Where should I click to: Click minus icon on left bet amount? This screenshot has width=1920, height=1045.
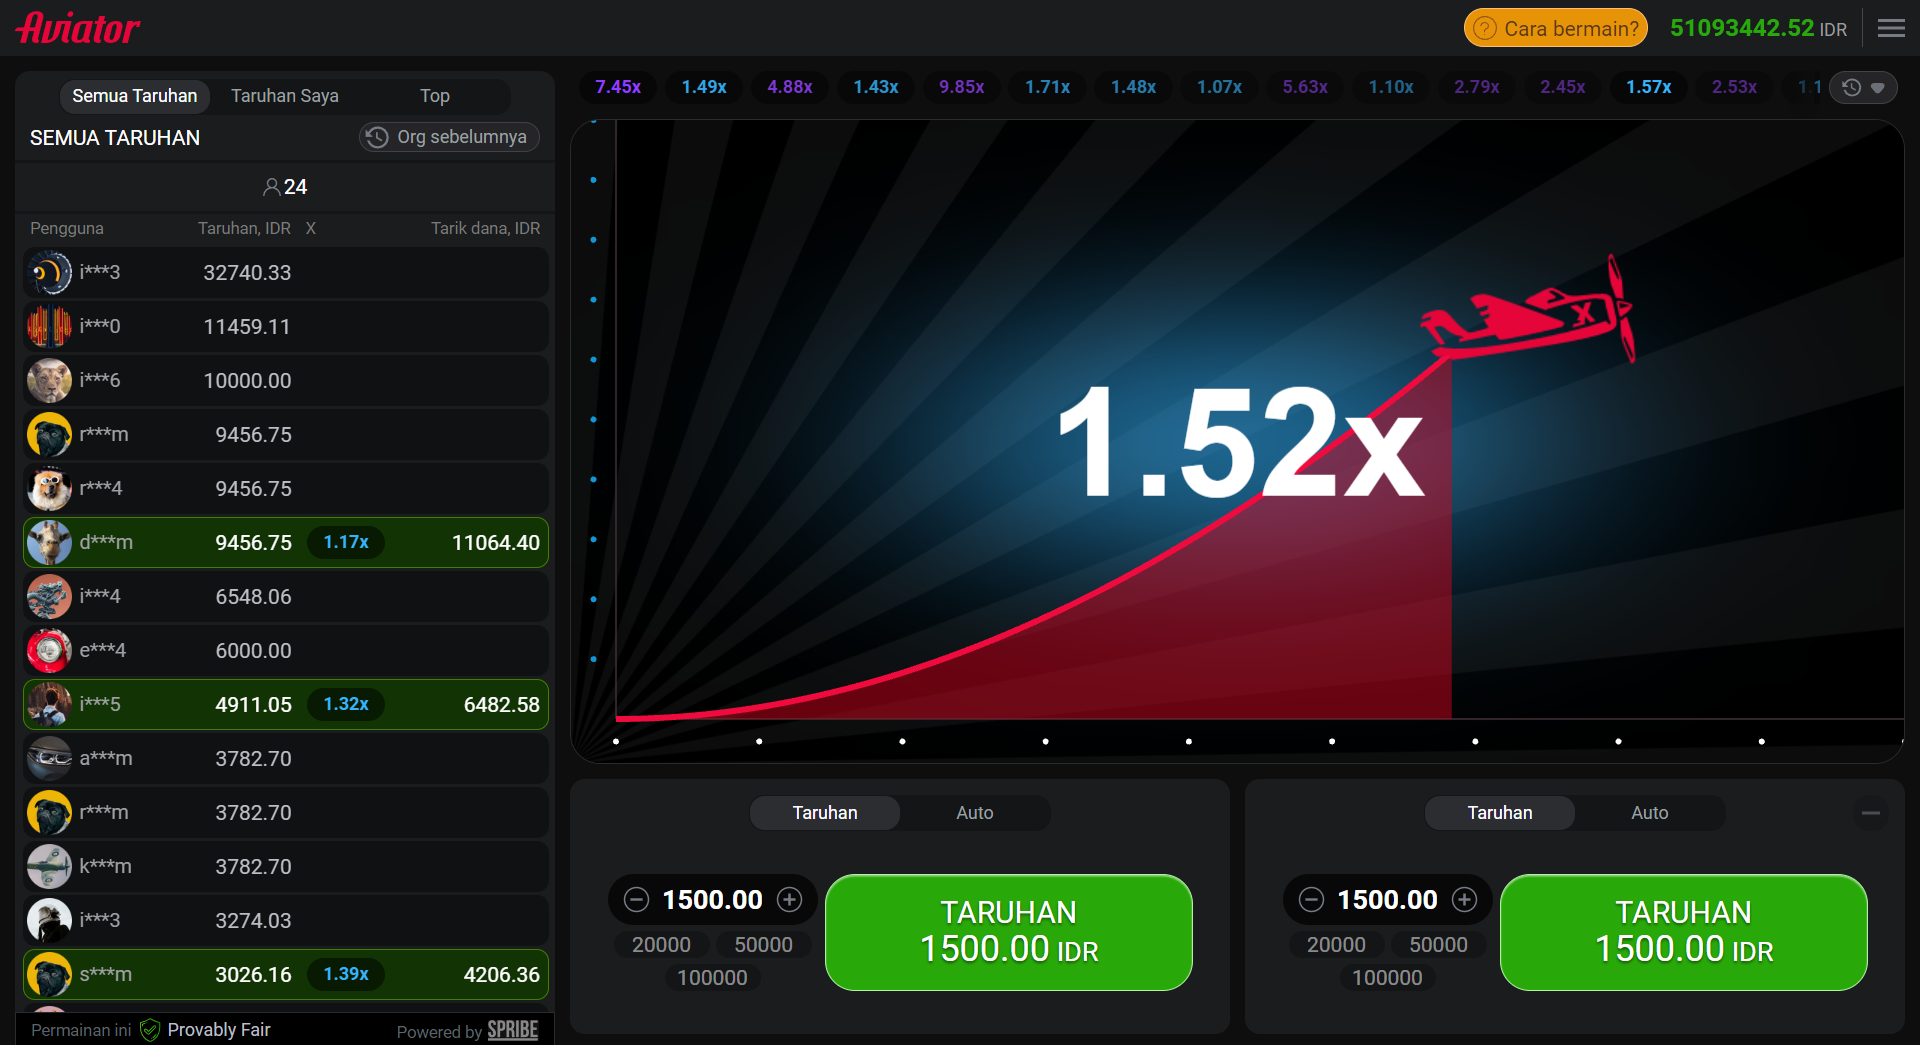(x=637, y=900)
